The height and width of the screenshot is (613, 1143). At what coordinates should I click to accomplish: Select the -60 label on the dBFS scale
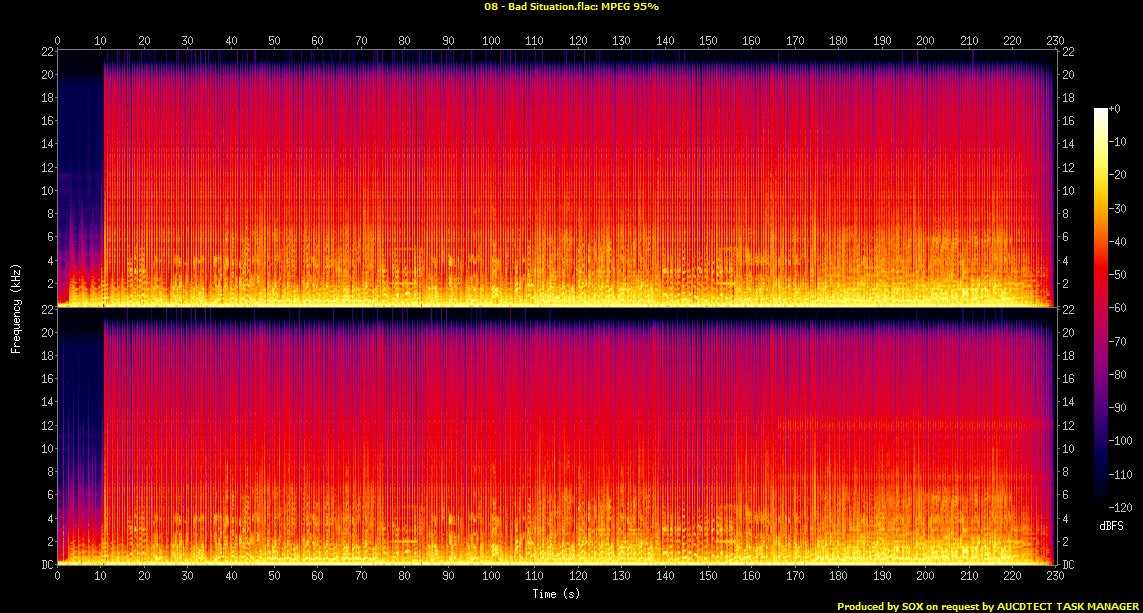(1122, 308)
